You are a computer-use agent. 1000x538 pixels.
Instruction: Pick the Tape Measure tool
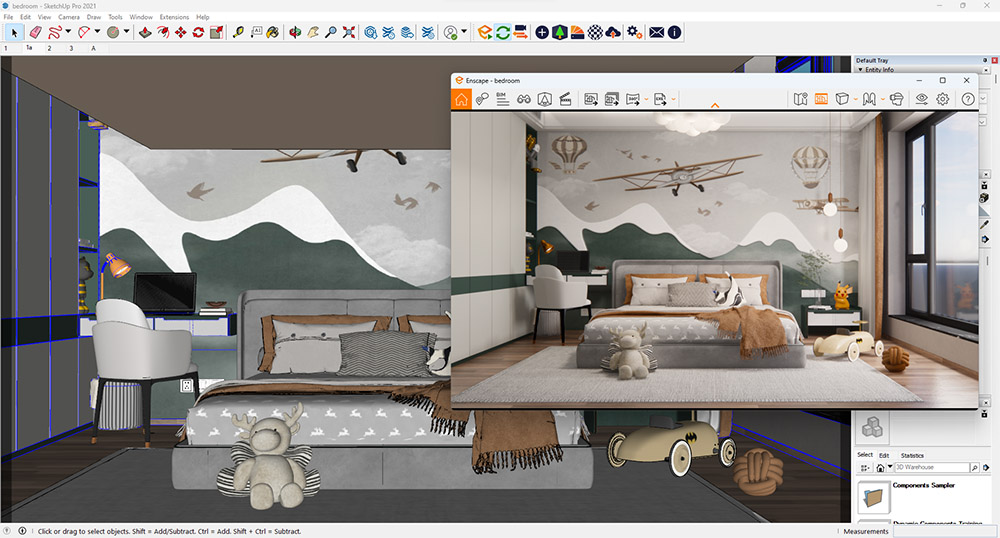pyautogui.click(x=239, y=32)
